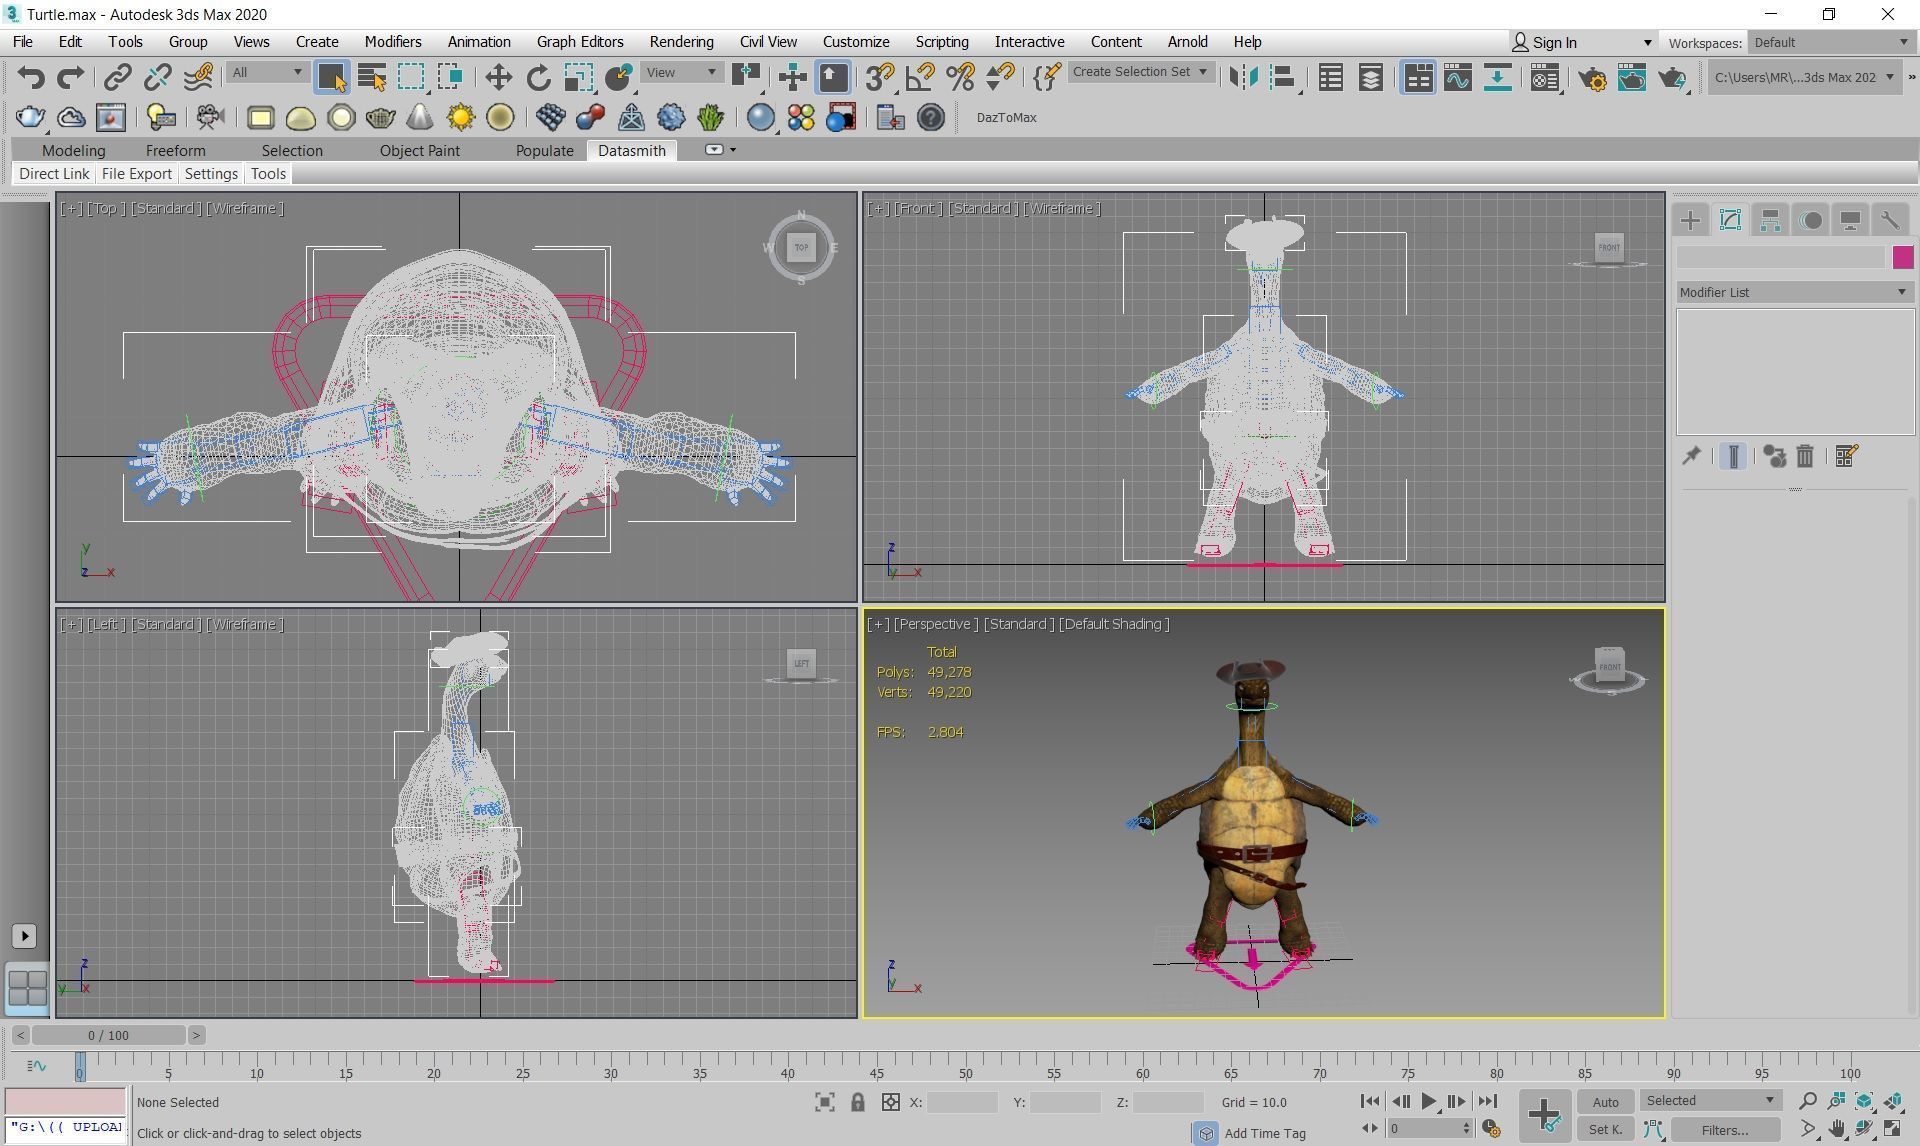Click Add Time Tag
Viewport: 1920px width, 1146px height.
(1265, 1133)
